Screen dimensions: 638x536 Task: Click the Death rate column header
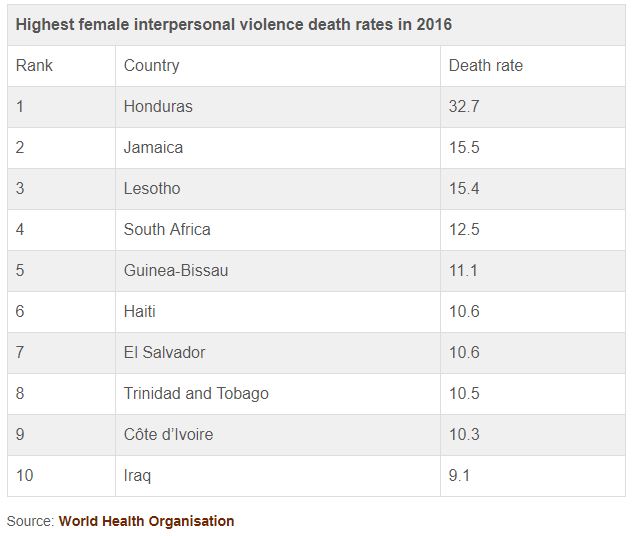[x=485, y=66]
